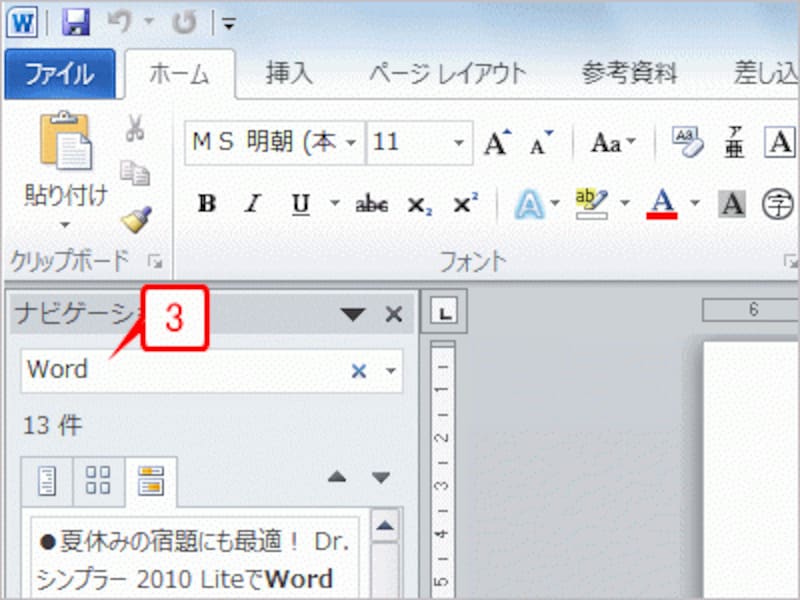Save the document with the floppy disk icon
800x600 pixels.
pos(76,22)
